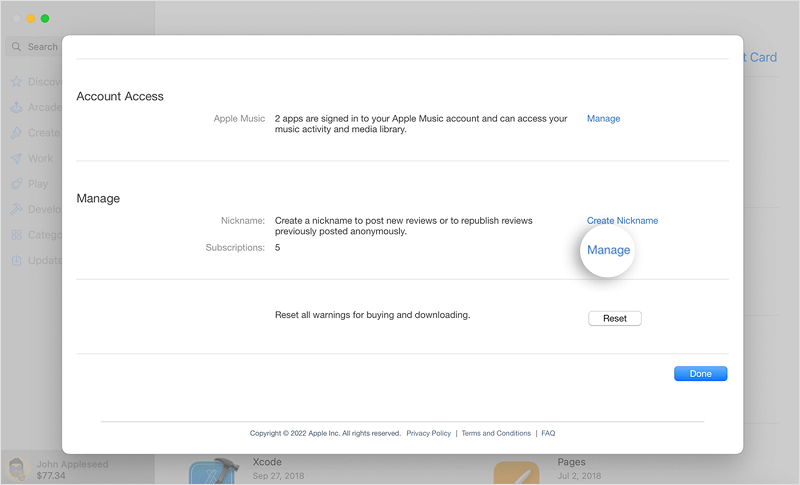800x485 pixels.
Task: Manage subscriptions link
Action: coord(608,250)
